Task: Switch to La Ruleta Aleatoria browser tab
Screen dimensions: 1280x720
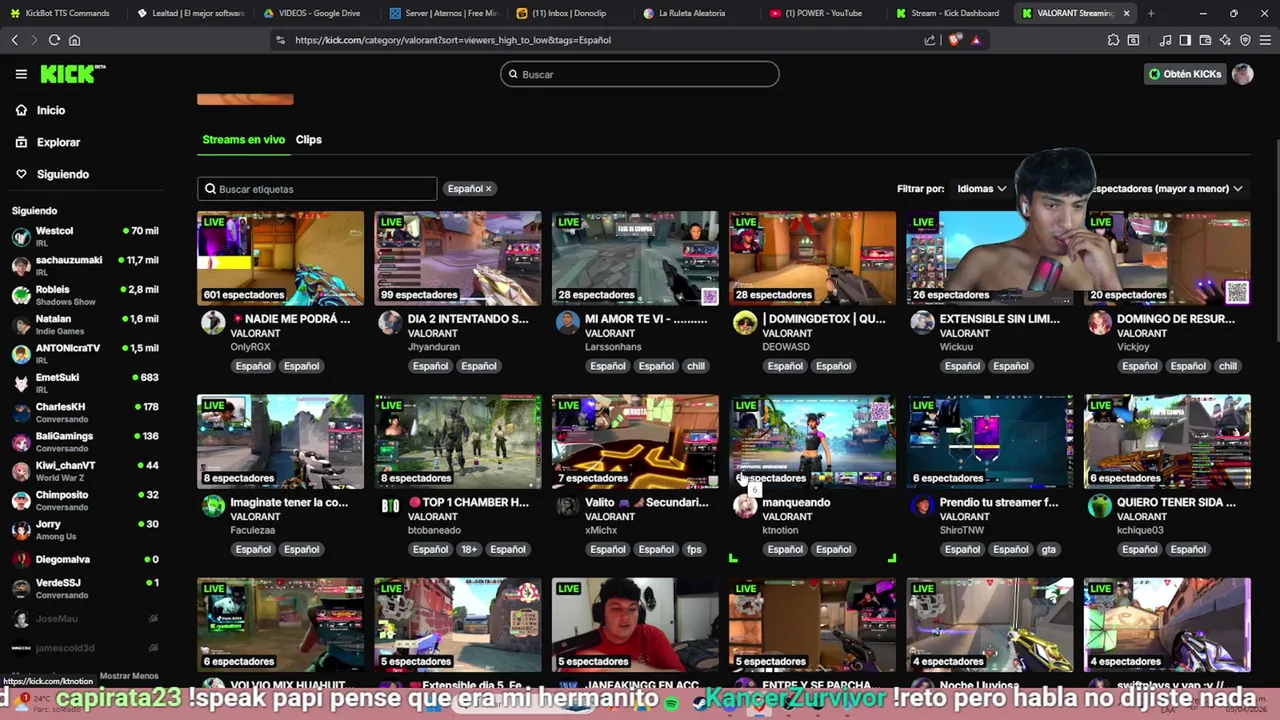Action: tap(692, 13)
